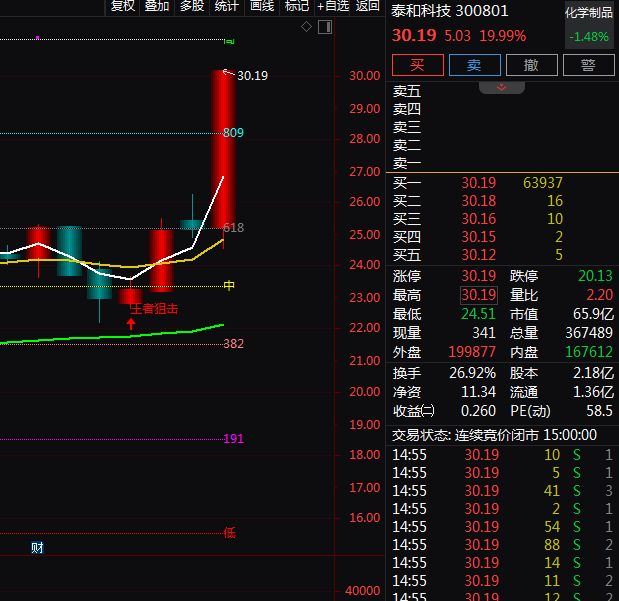Activate the 画线 drawing tool
Screen dimensions: 619x601
(262, 6)
